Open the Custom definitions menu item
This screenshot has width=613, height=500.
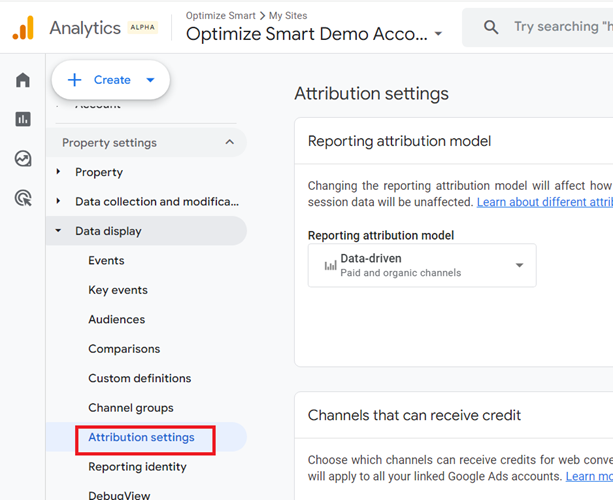coord(140,378)
